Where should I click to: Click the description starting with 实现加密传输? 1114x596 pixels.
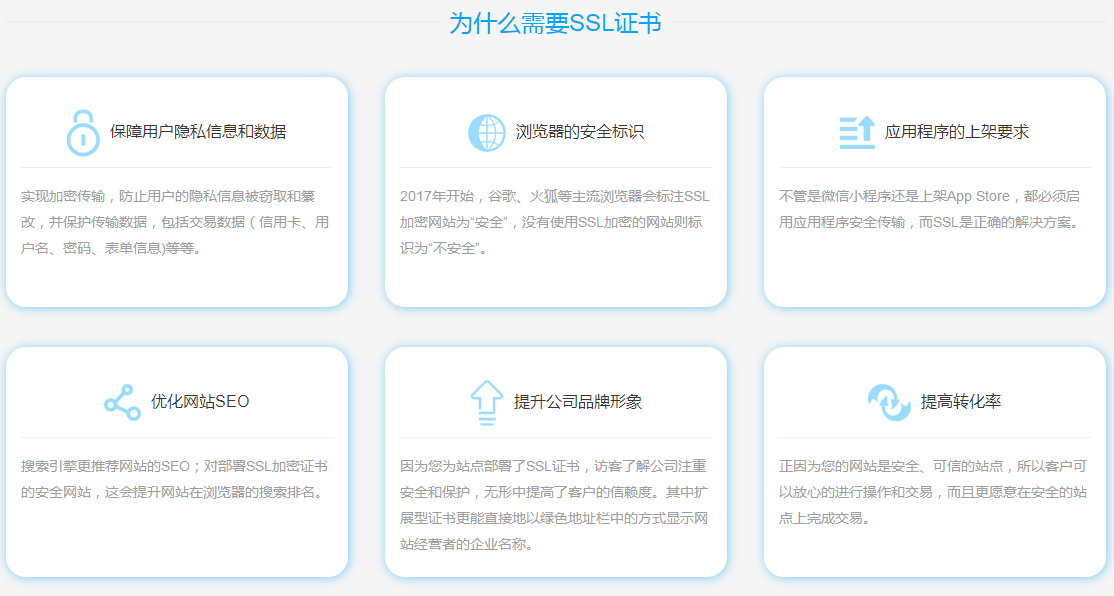[175, 222]
